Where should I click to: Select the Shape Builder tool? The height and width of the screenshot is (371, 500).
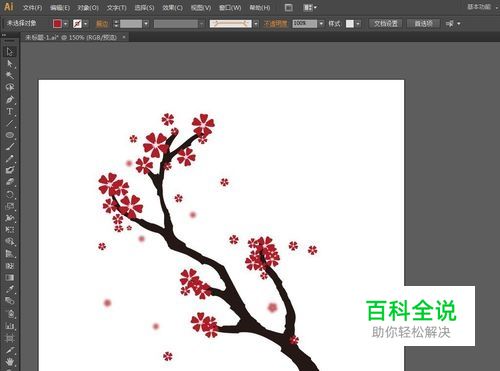pyautogui.click(x=10, y=242)
